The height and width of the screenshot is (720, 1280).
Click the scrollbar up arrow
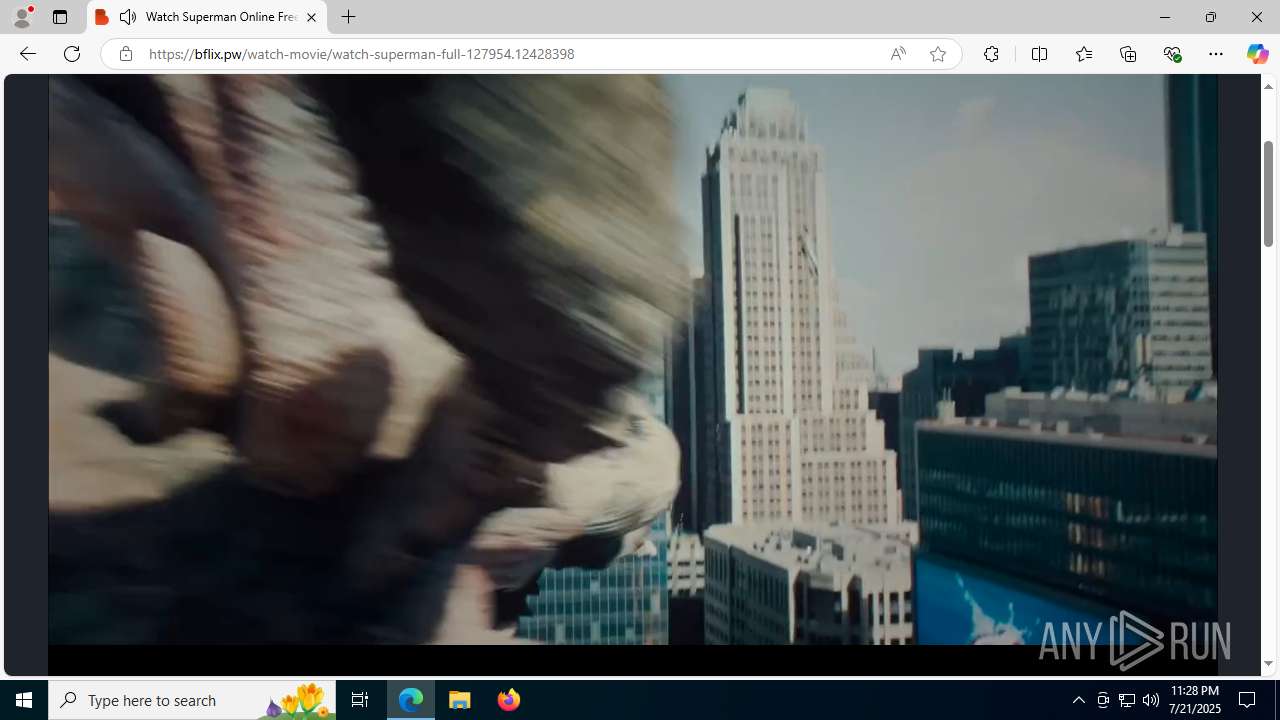(x=1268, y=86)
